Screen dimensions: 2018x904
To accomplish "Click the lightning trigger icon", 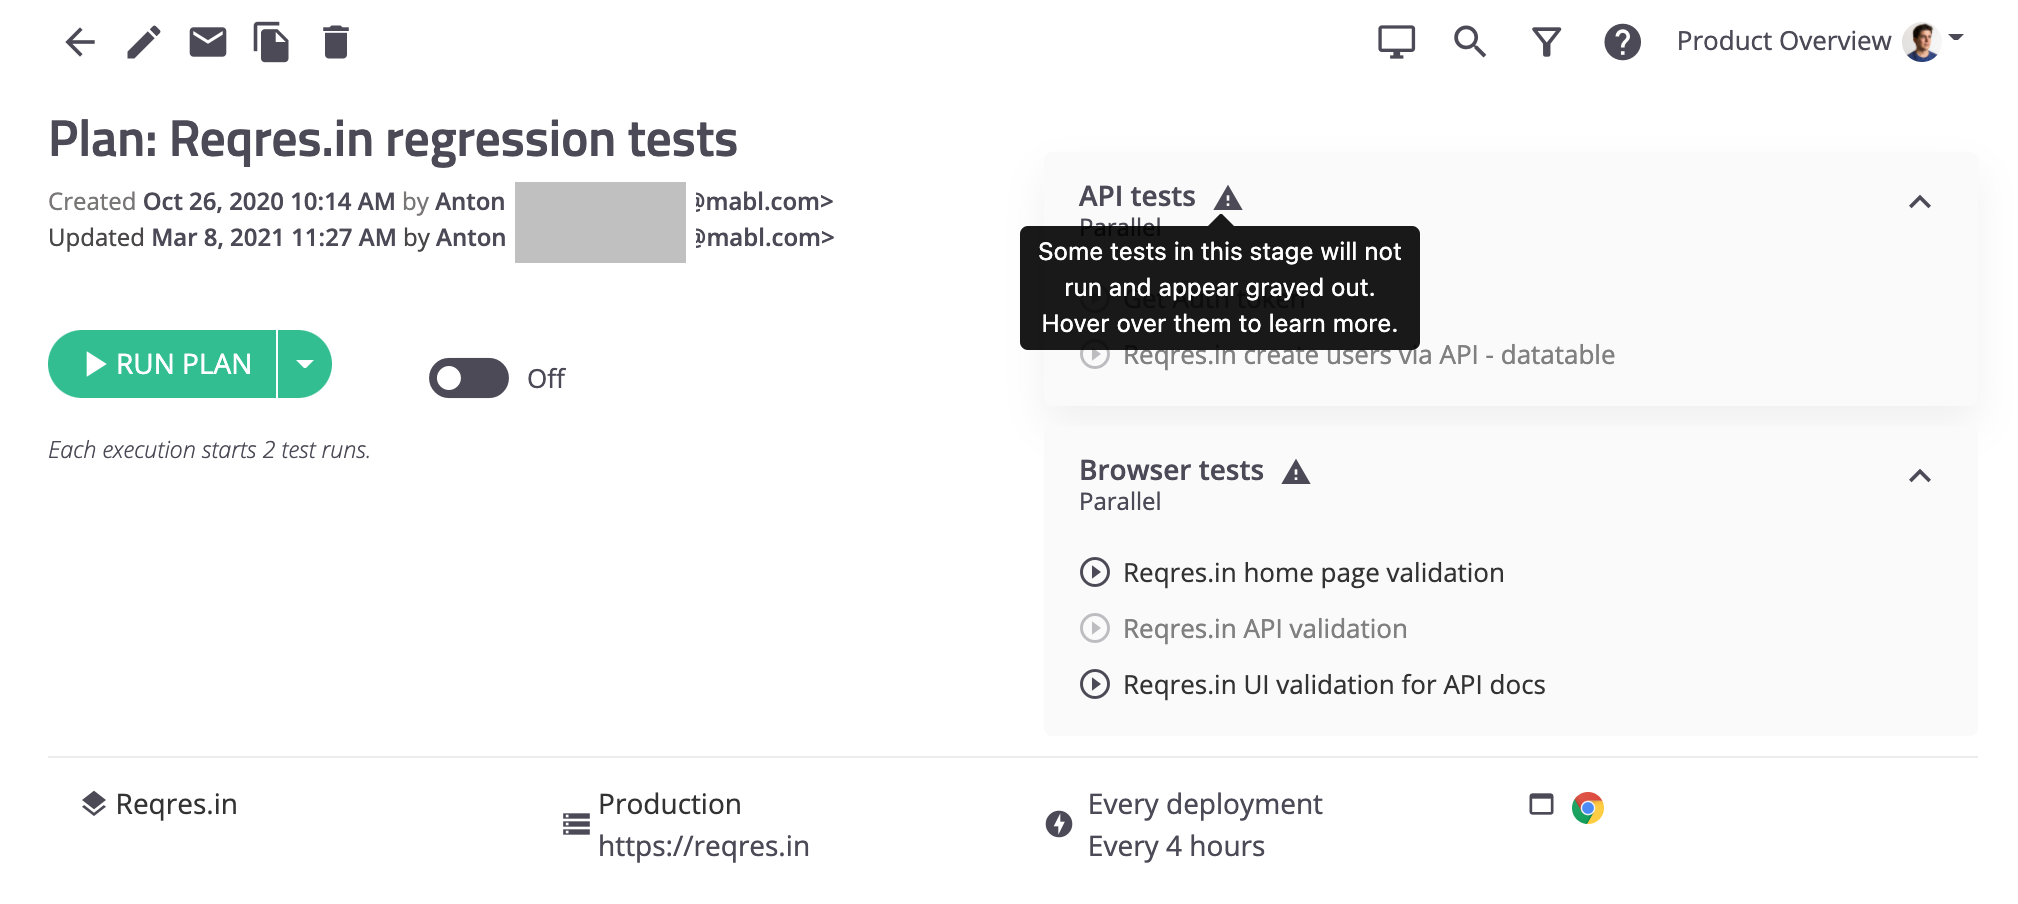I will point(1059,824).
